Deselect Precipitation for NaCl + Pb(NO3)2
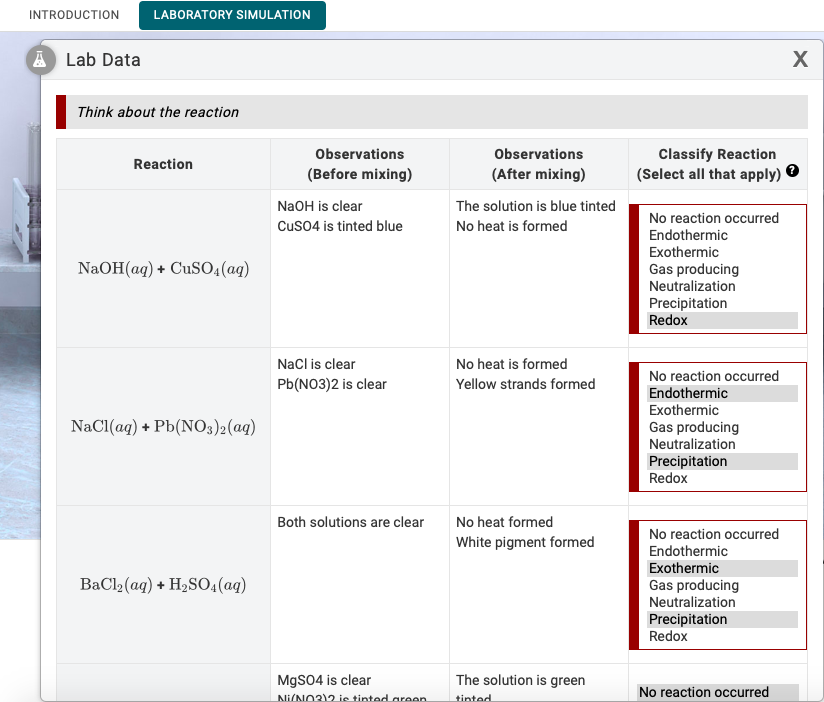 tap(722, 461)
